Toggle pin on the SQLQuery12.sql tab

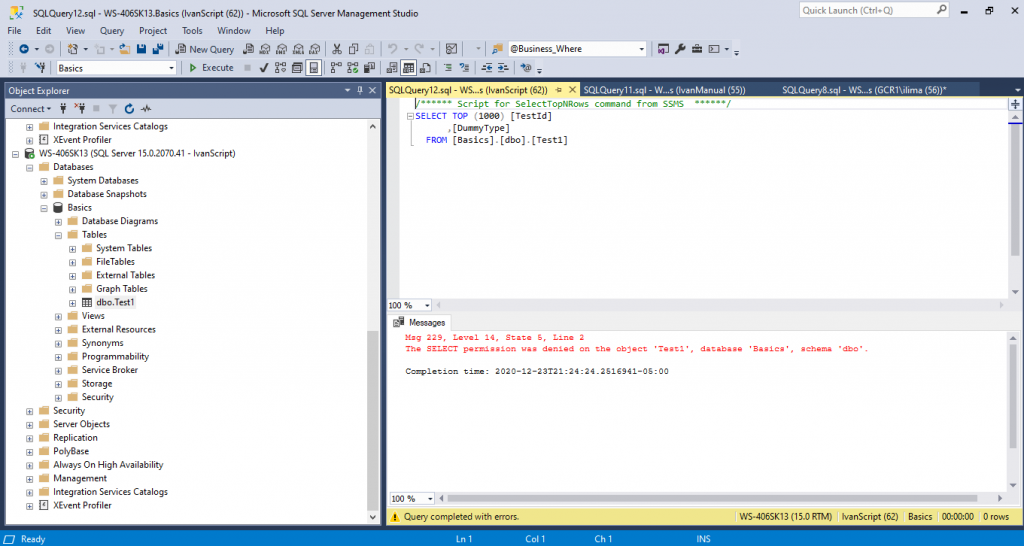point(560,90)
